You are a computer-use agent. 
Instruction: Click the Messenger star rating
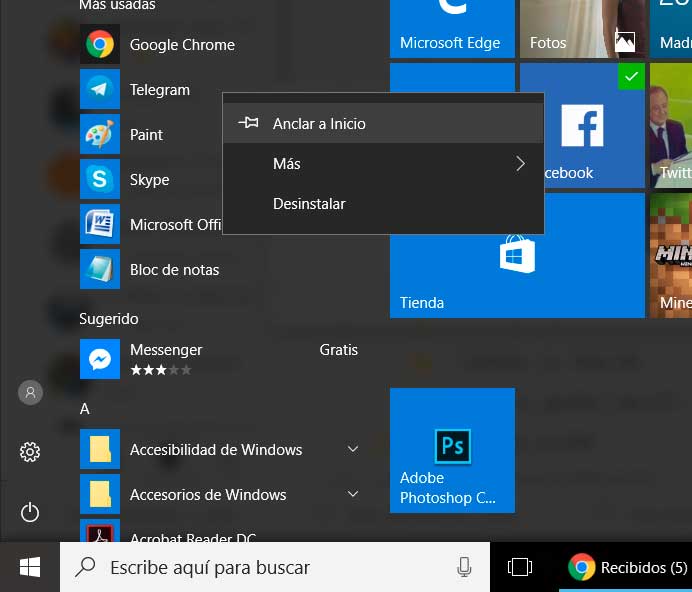(161, 370)
